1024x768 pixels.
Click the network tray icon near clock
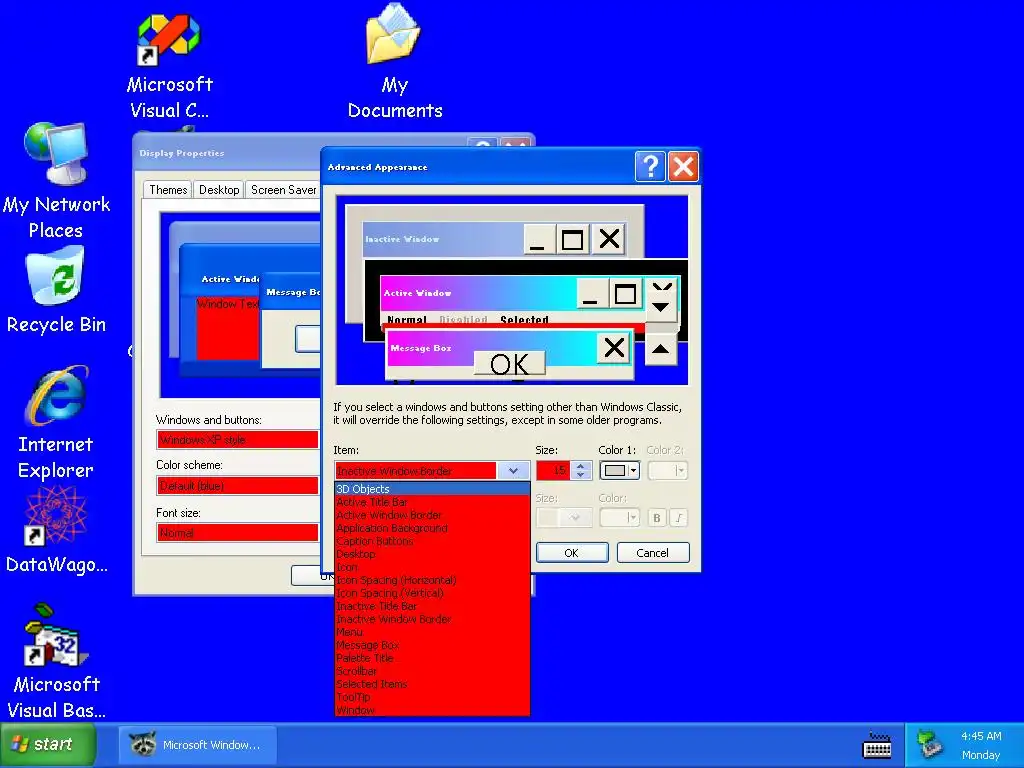click(929, 744)
